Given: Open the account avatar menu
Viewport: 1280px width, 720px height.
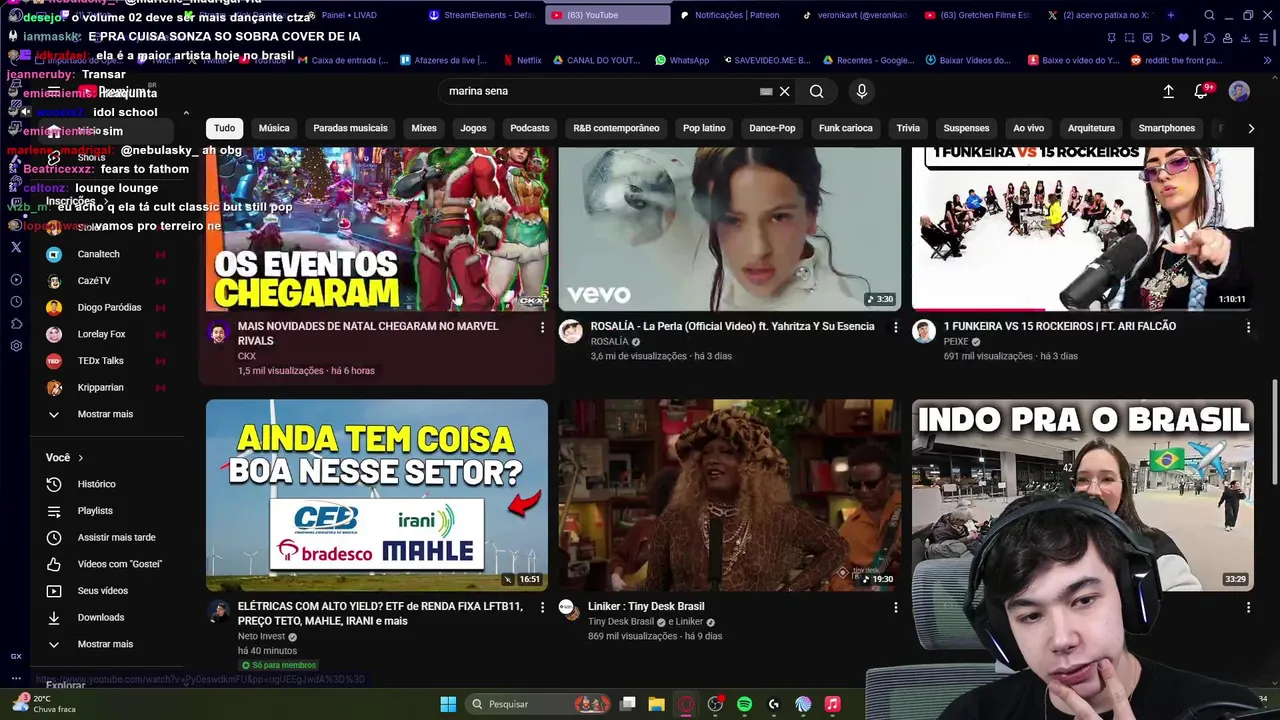Looking at the screenshot, I should tap(1239, 91).
